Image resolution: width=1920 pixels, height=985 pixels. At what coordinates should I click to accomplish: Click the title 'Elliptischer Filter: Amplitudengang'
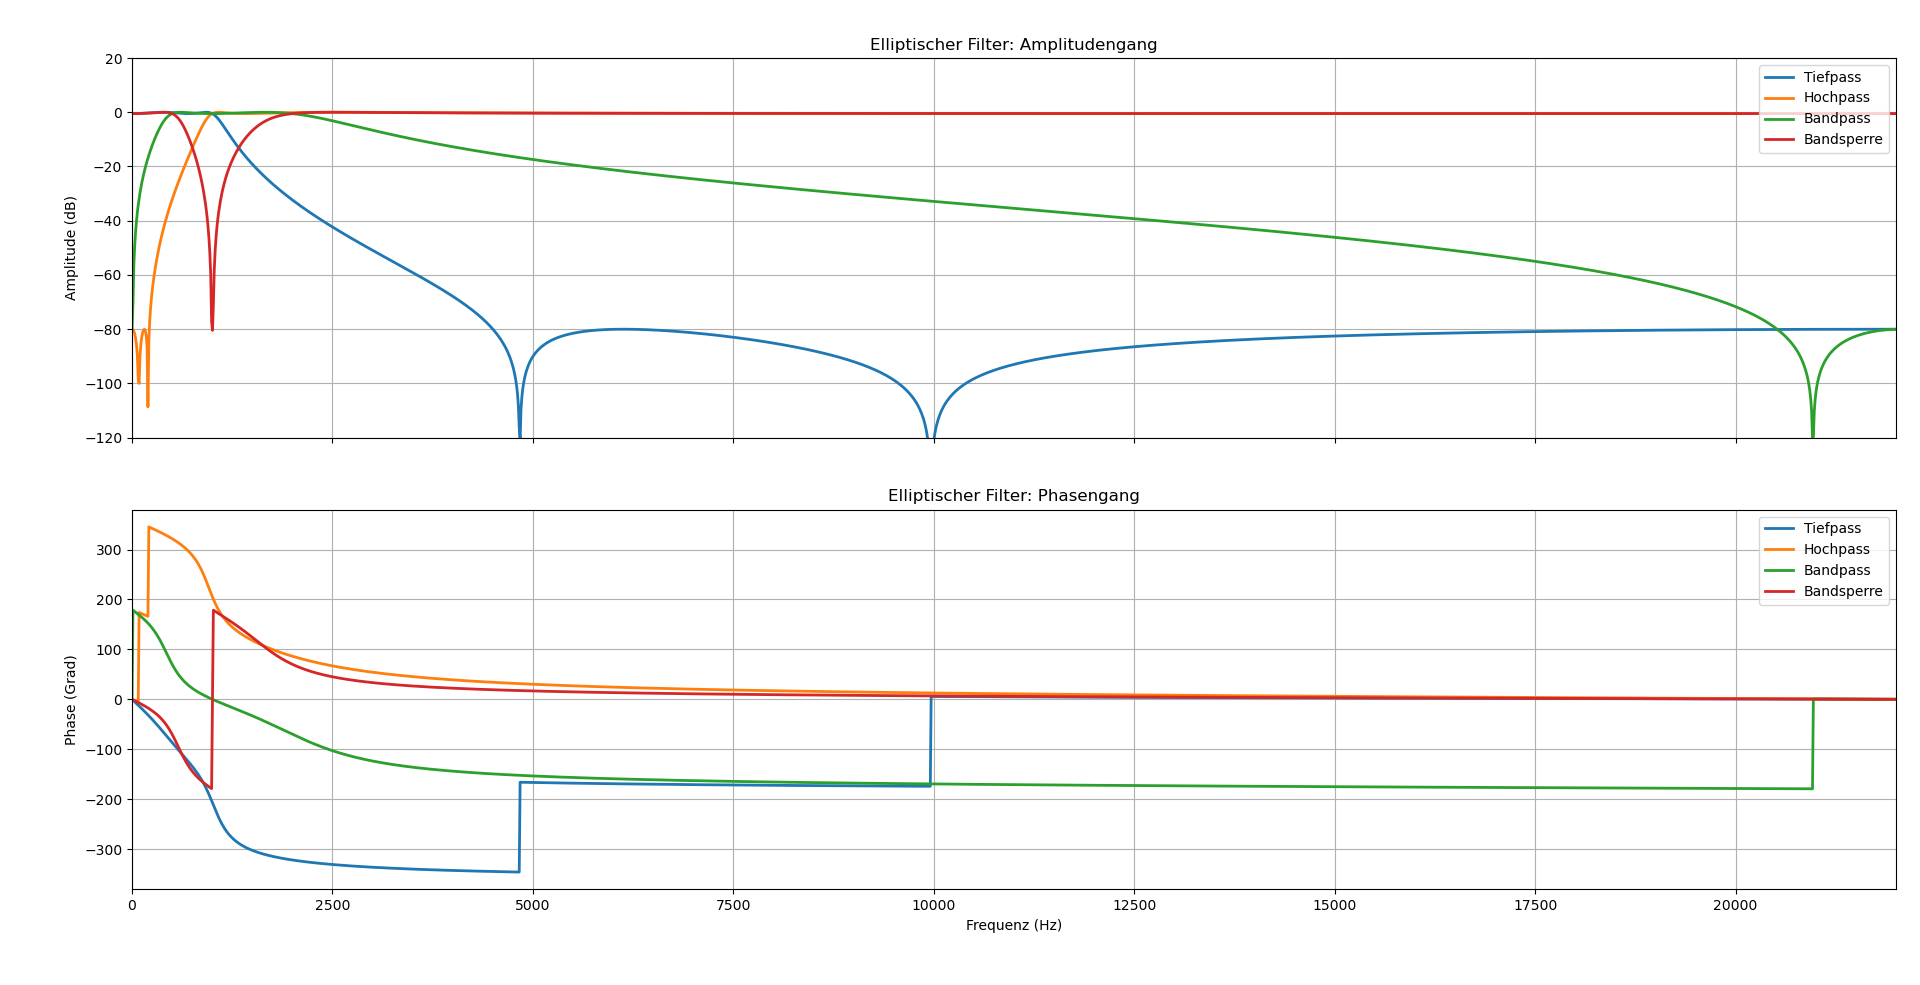pos(1013,45)
